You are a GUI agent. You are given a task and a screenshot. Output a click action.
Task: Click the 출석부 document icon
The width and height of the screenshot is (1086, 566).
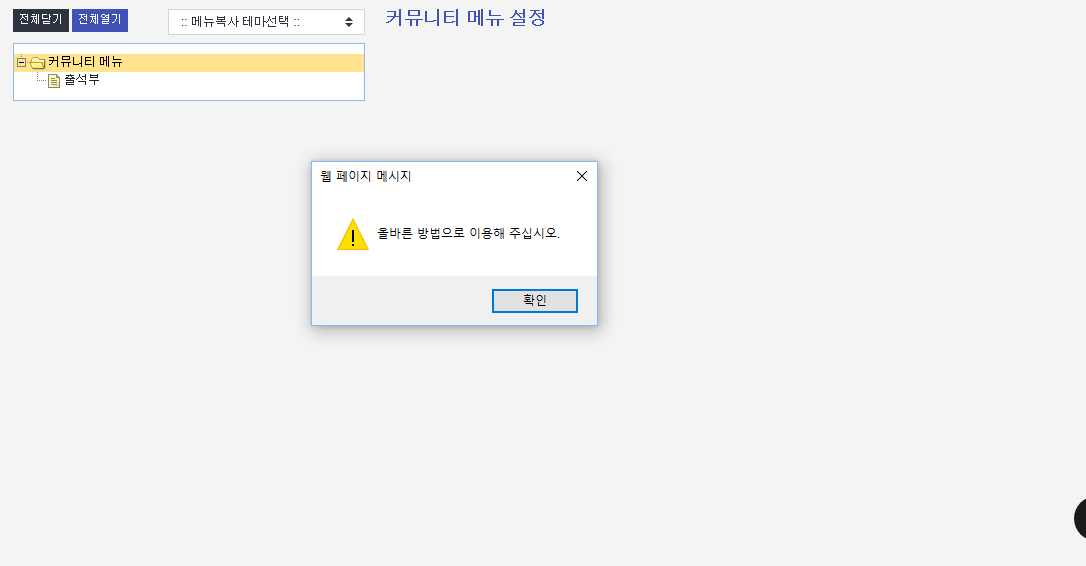coord(55,81)
